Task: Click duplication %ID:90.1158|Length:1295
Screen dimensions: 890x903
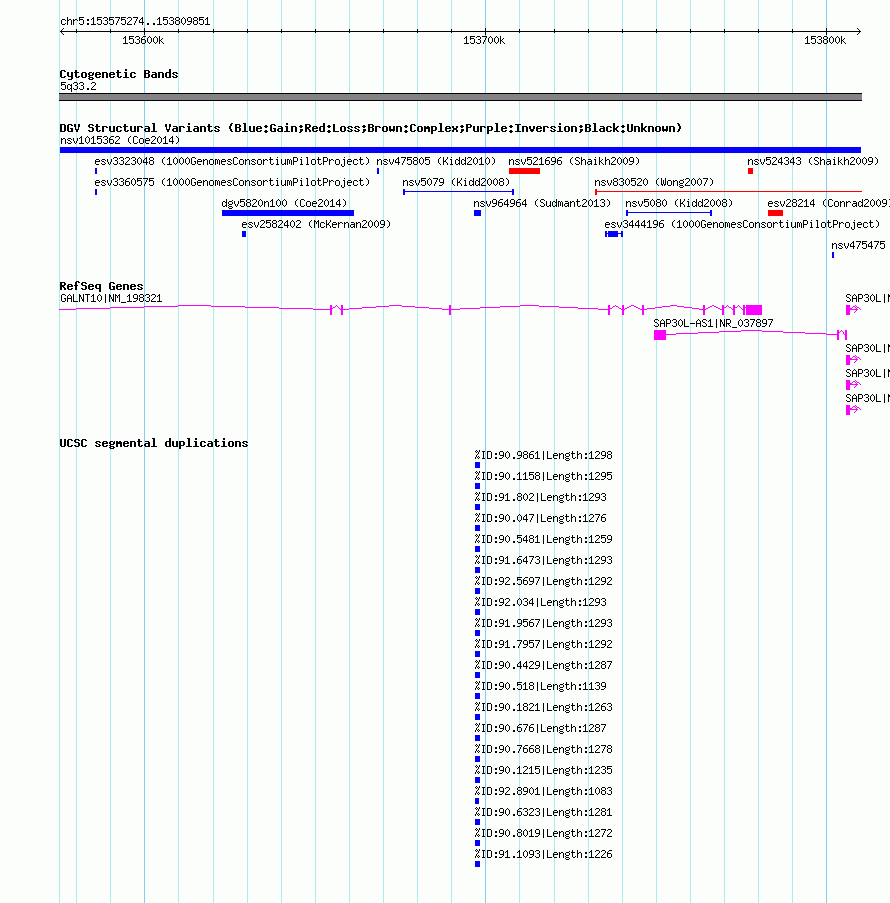Action: click(543, 476)
